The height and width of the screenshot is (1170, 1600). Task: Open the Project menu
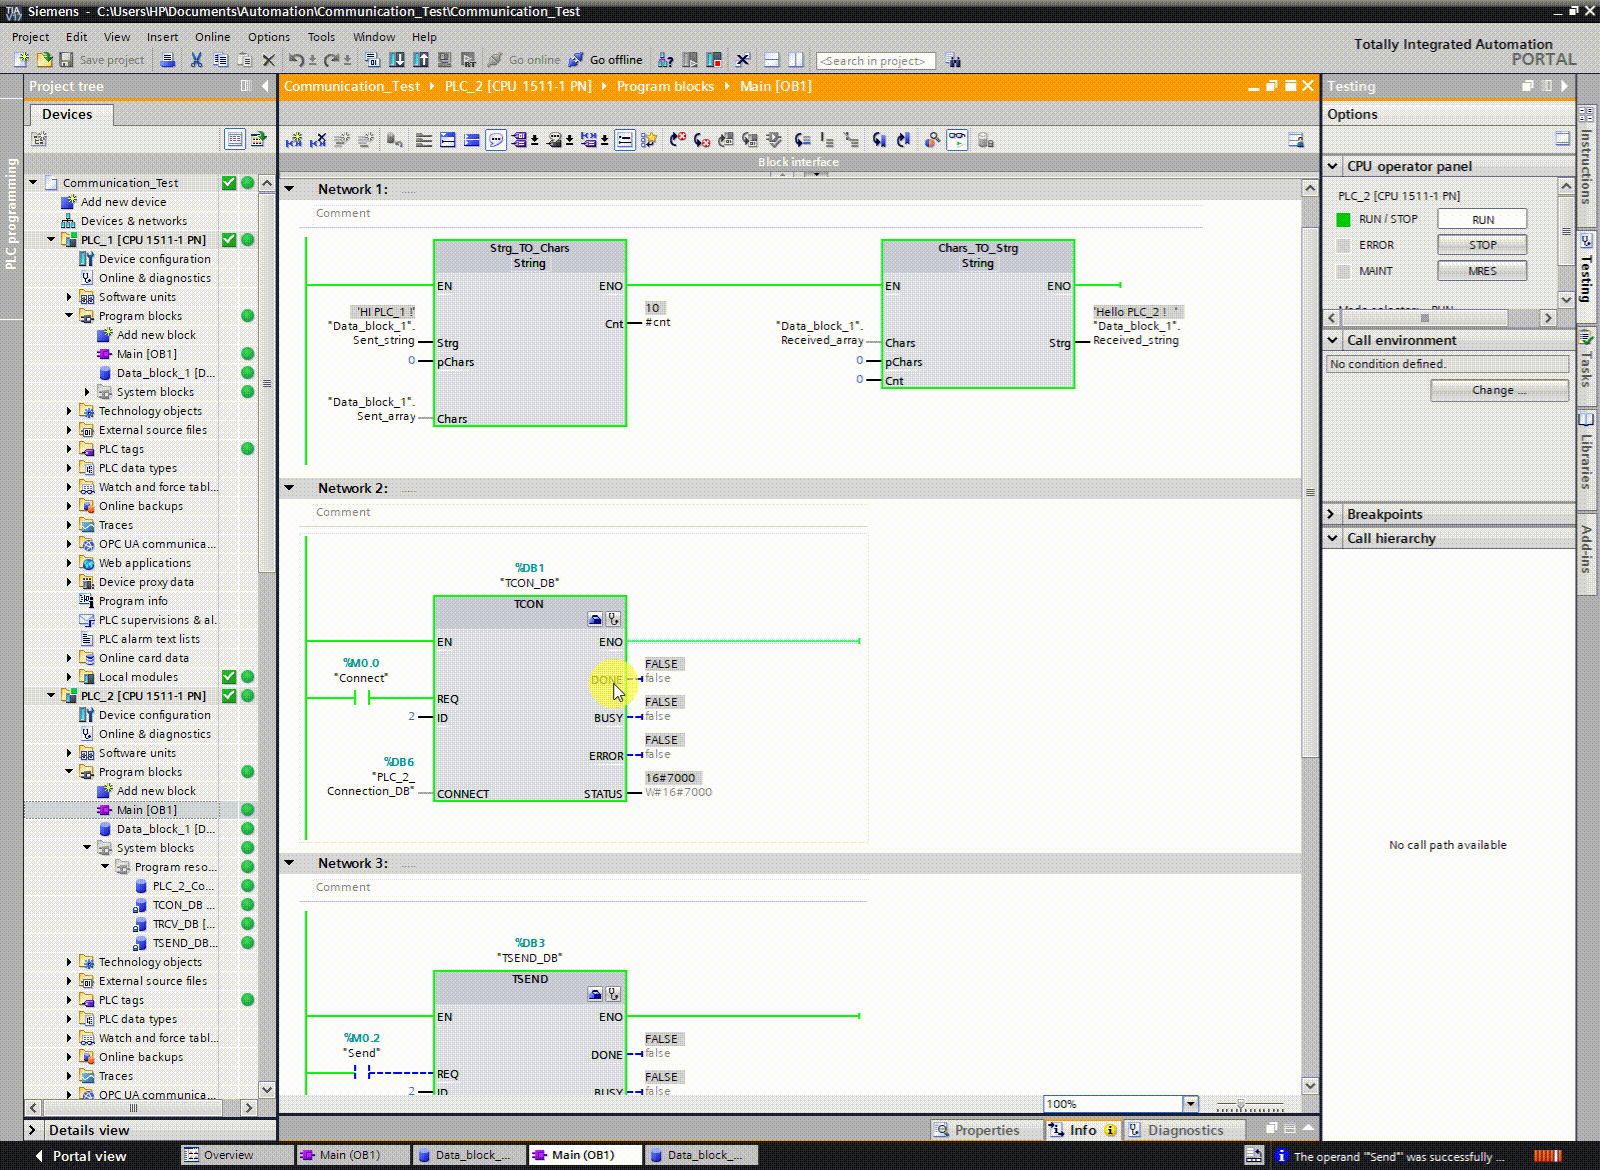(30, 37)
